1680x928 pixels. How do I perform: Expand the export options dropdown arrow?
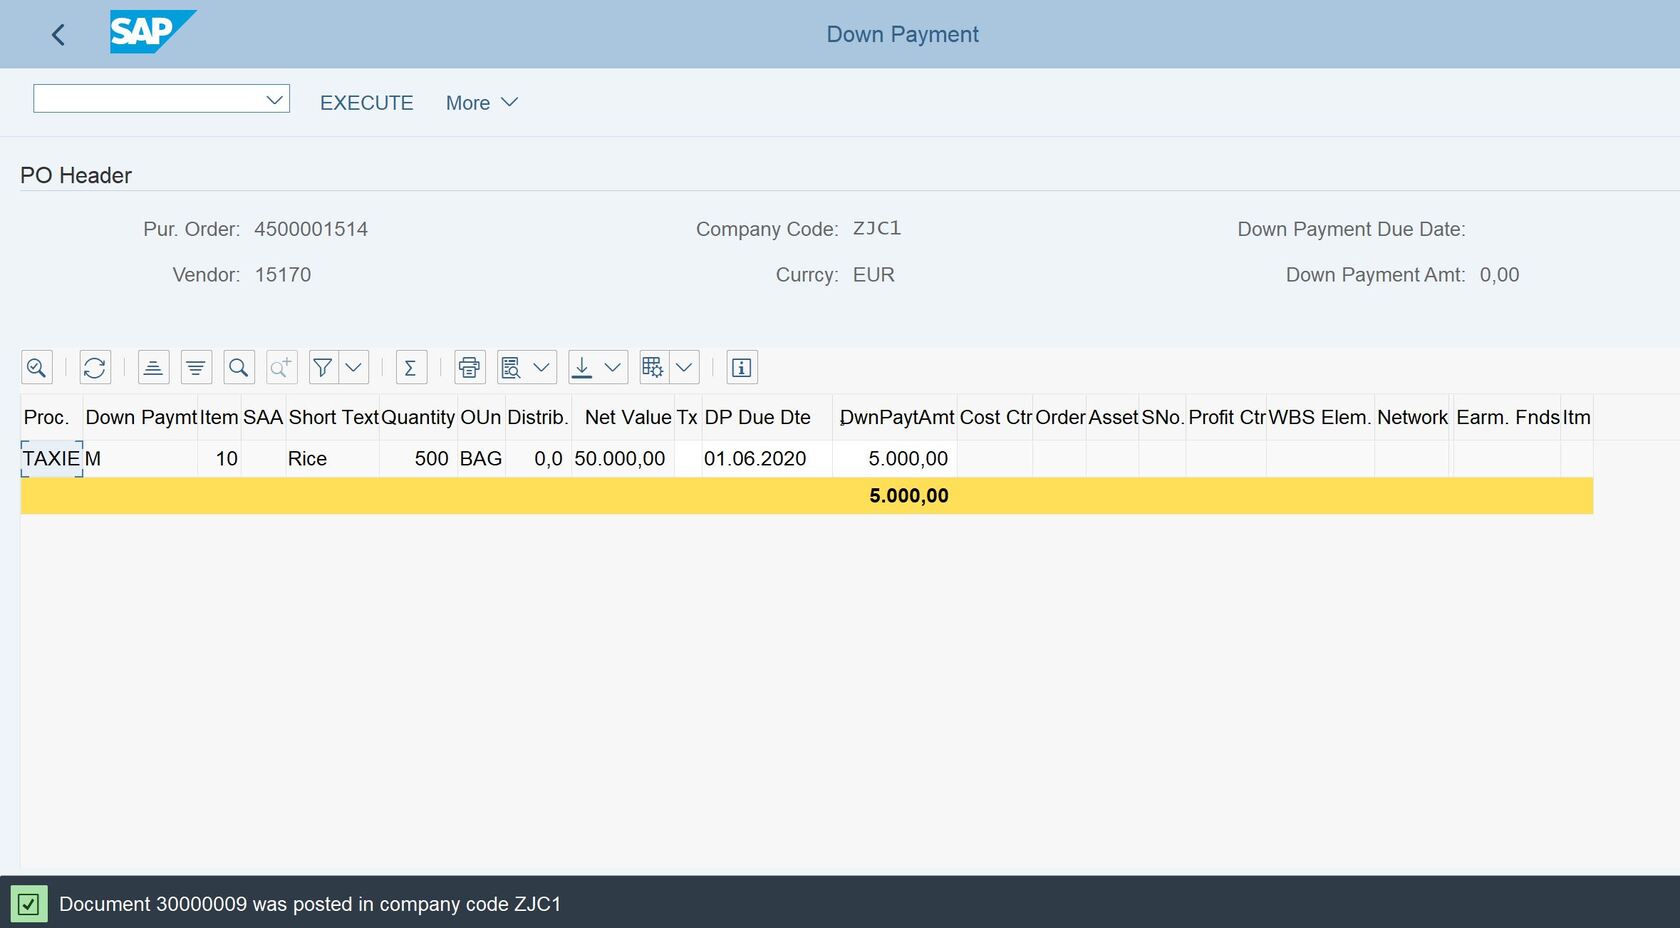tap(612, 368)
